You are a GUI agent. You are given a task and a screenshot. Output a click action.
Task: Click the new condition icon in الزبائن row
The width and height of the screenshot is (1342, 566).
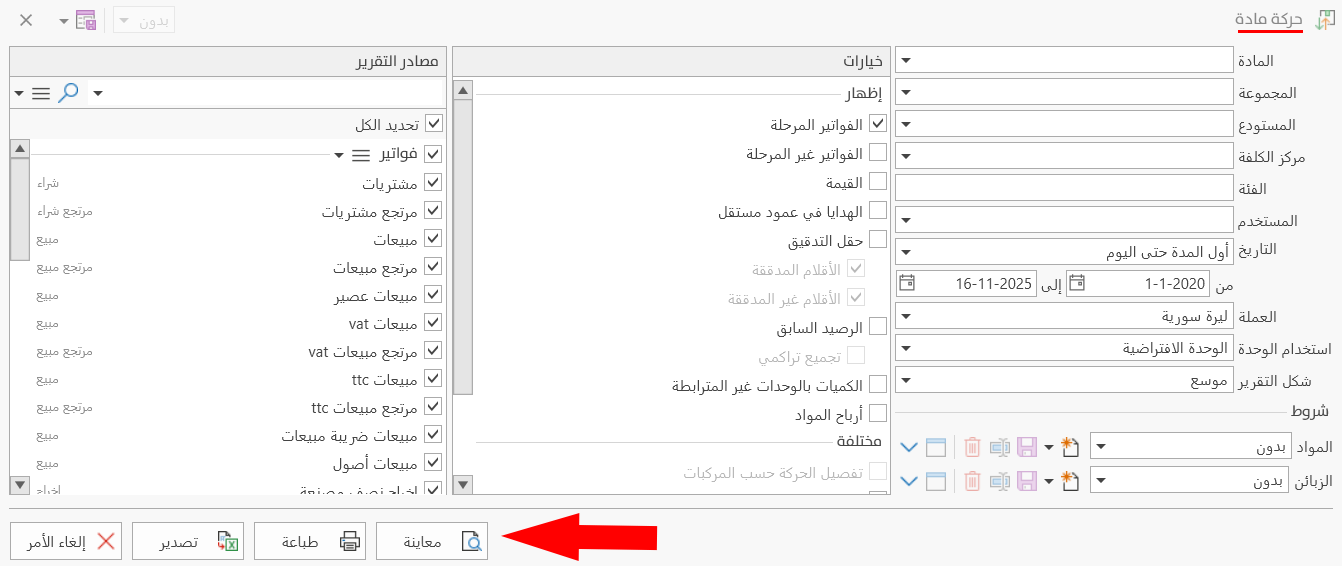1071,481
